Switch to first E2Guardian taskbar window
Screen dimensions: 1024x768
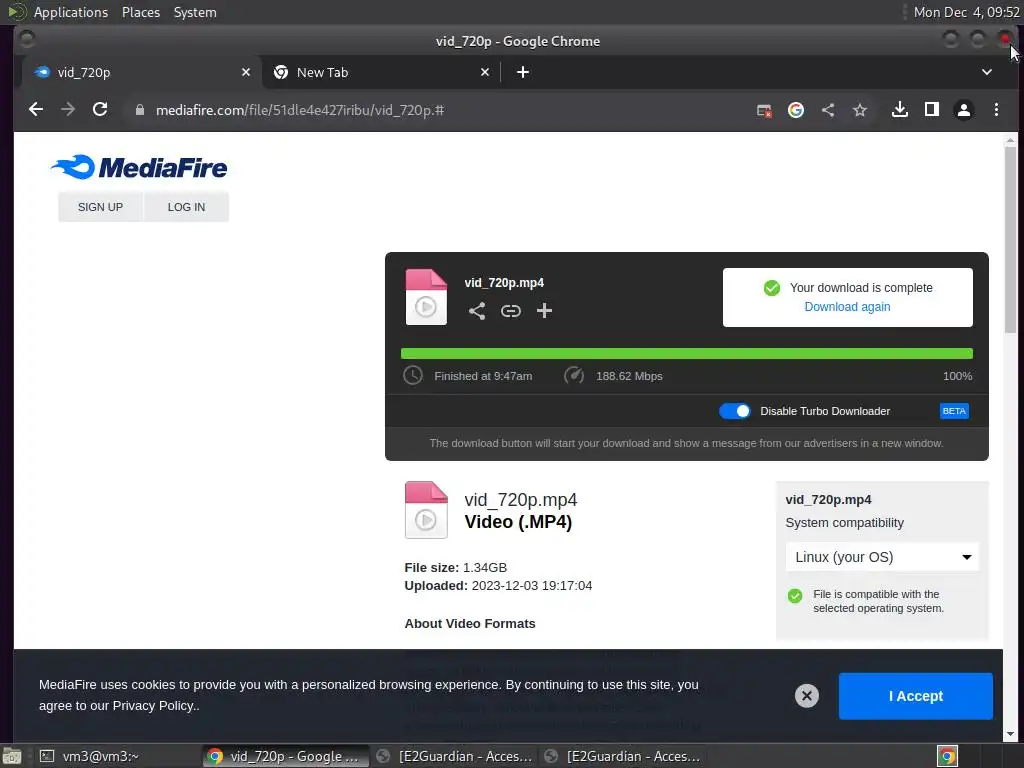pos(455,756)
